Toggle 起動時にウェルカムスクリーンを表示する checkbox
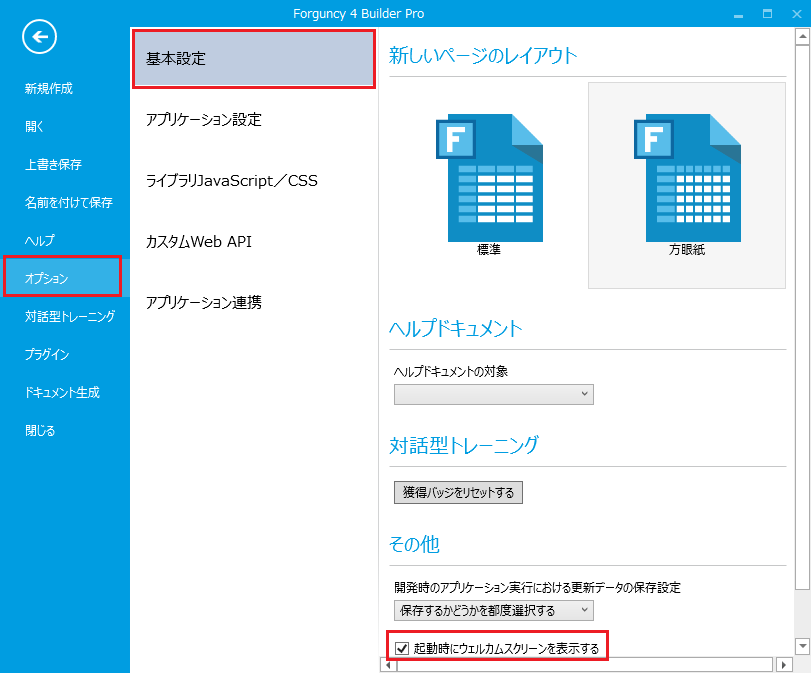 coord(402,648)
